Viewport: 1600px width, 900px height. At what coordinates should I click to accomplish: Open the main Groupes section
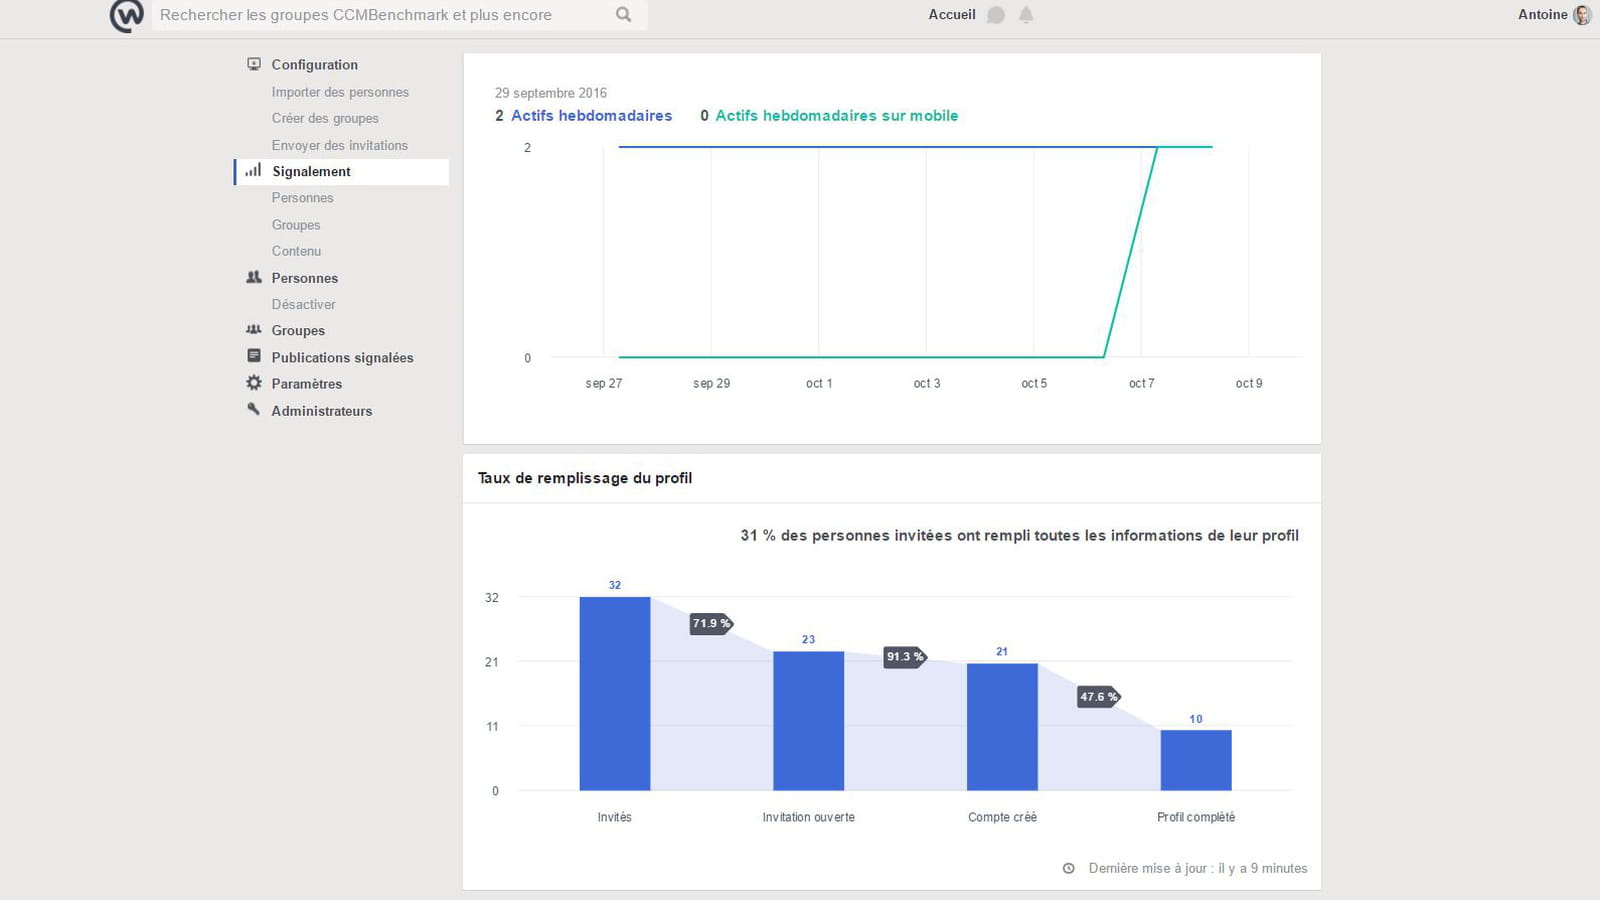(298, 331)
